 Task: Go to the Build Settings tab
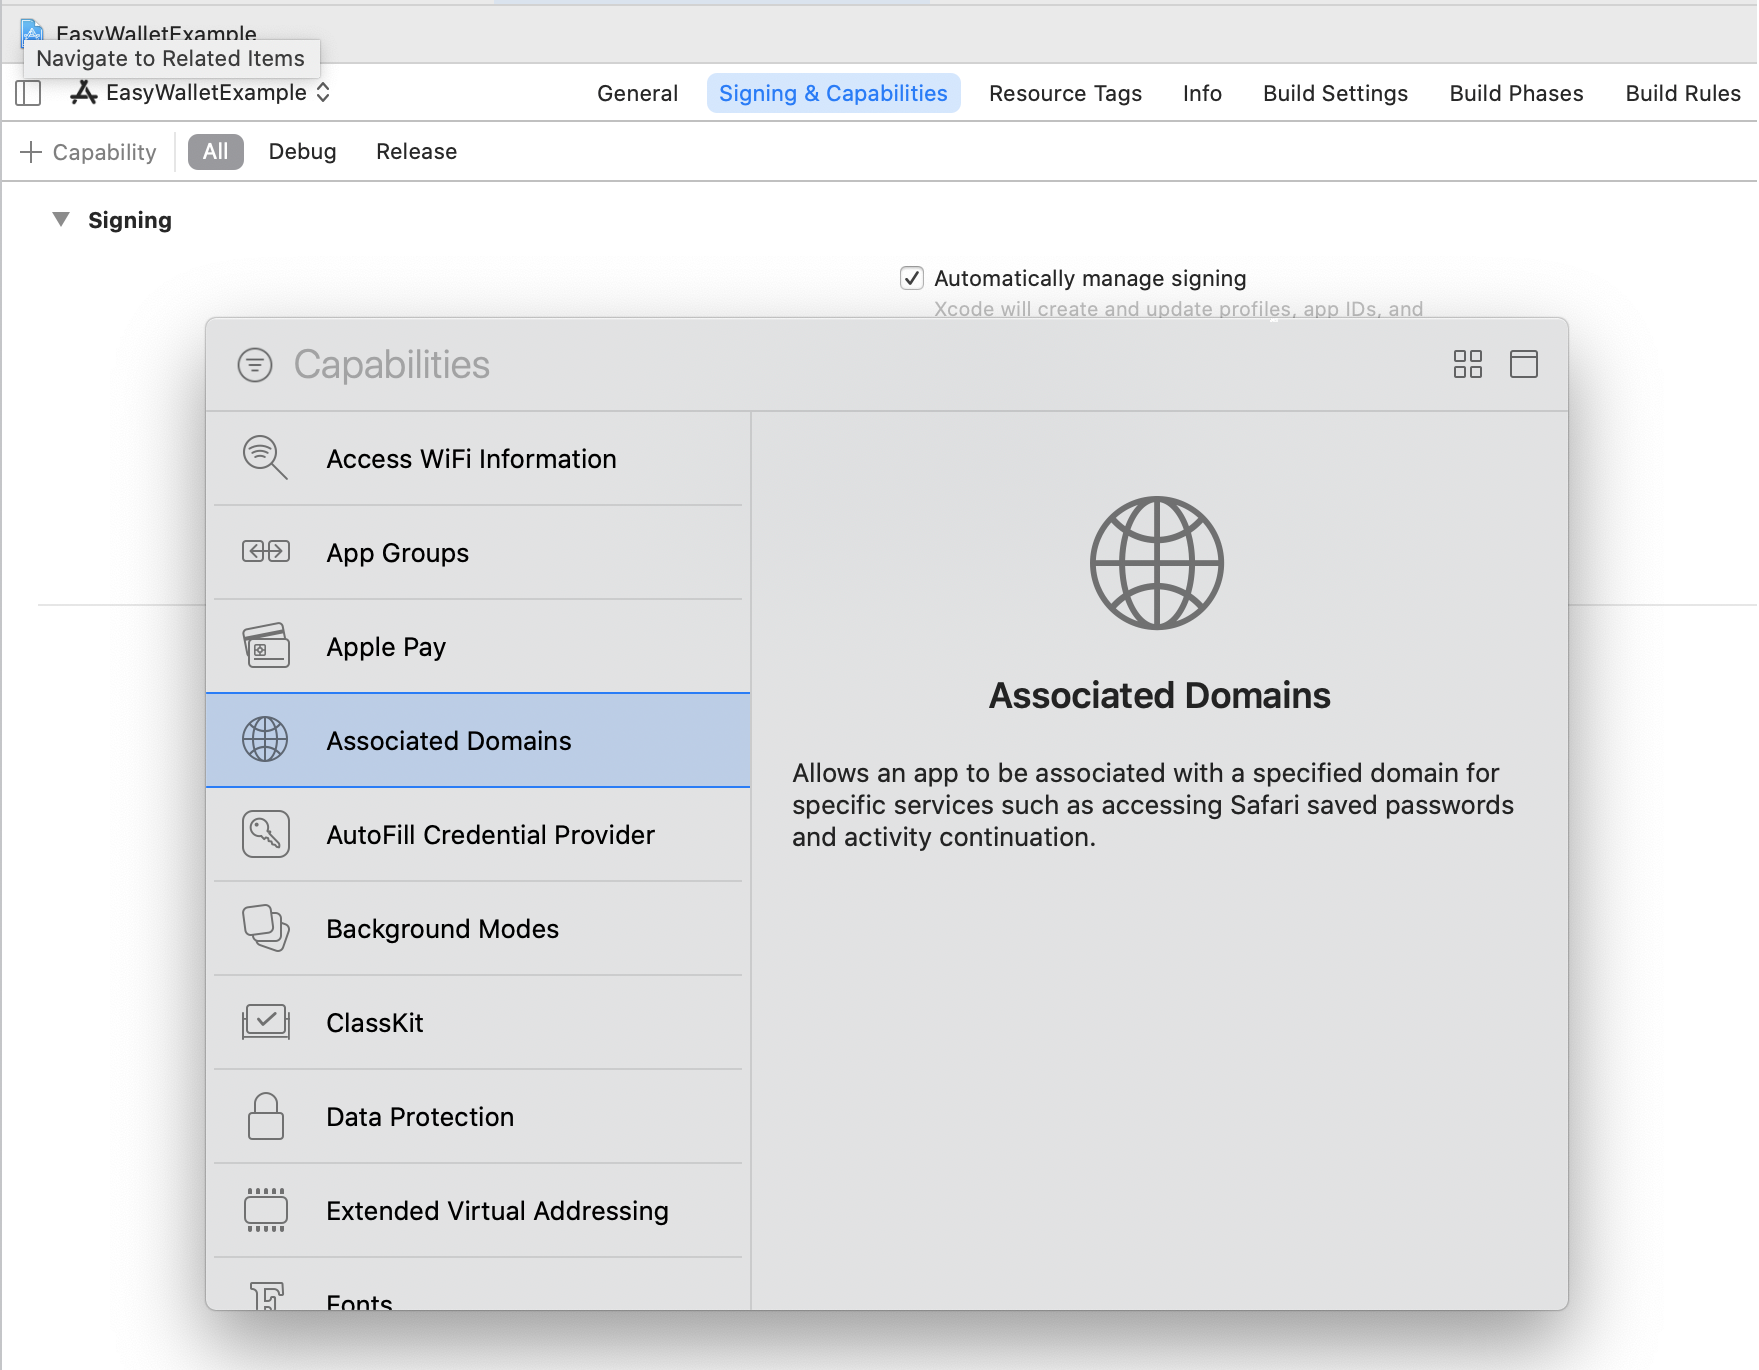[x=1335, y=93]
